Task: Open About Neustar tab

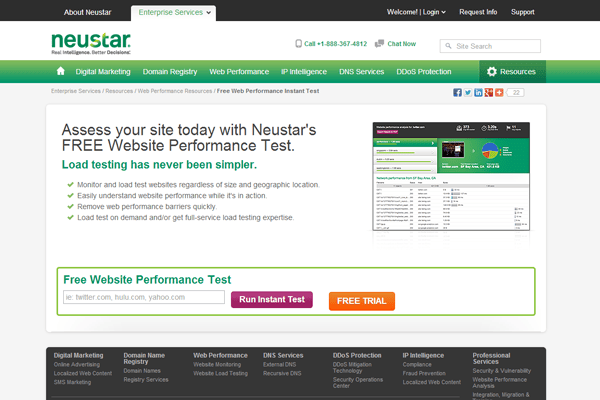Action: click(x=88, y=12)
